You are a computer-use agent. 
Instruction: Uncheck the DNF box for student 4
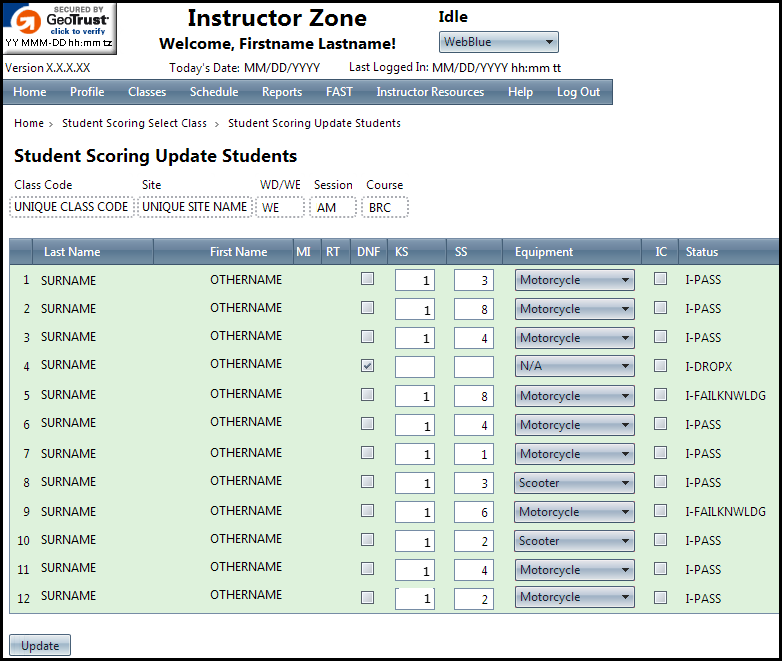pos(368,366)
